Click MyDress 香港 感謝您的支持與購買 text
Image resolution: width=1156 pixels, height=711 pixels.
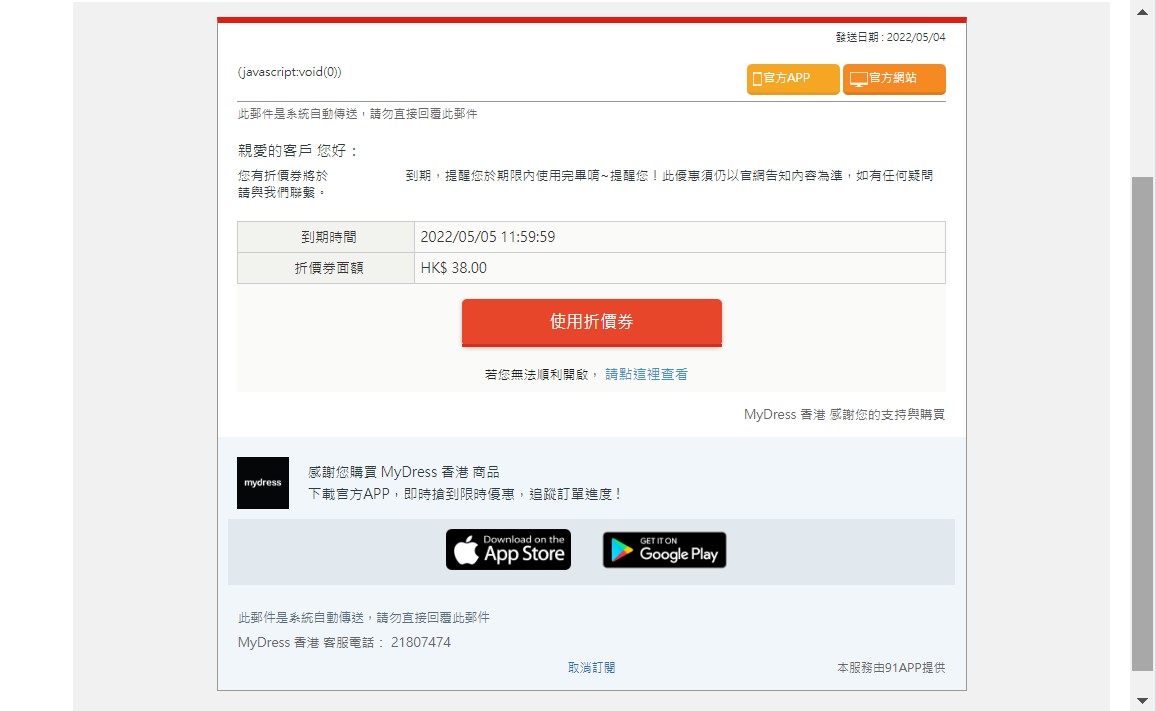tap(844, 415)
